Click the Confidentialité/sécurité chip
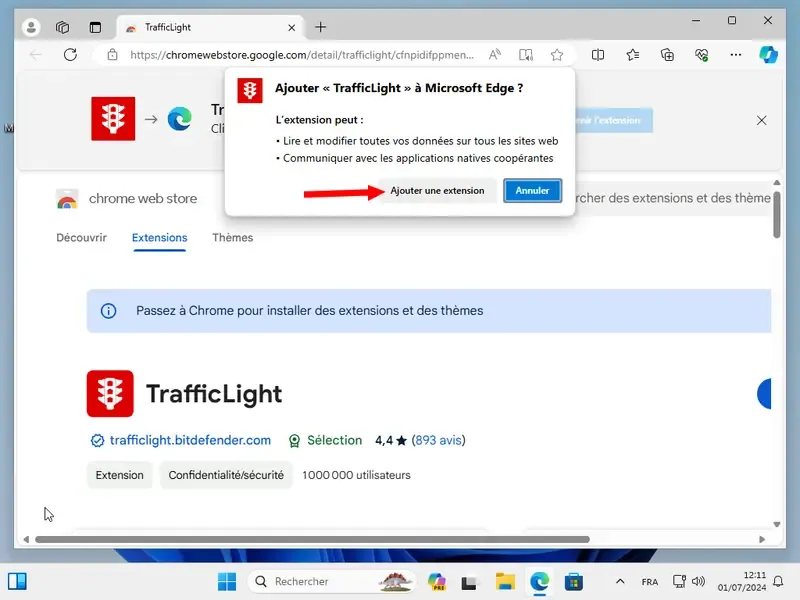Screen dimensions: 800x600 tap(226, 475)
